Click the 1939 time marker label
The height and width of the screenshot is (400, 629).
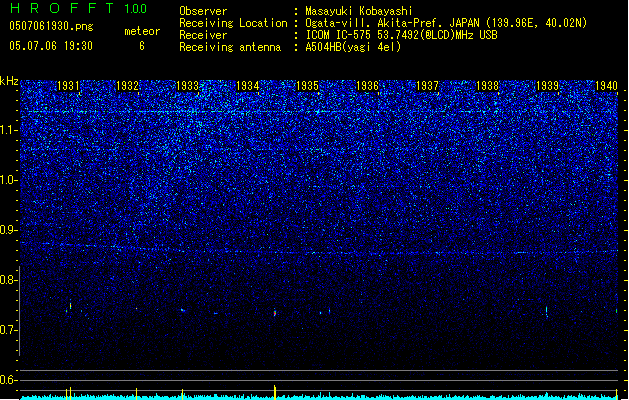548,86
